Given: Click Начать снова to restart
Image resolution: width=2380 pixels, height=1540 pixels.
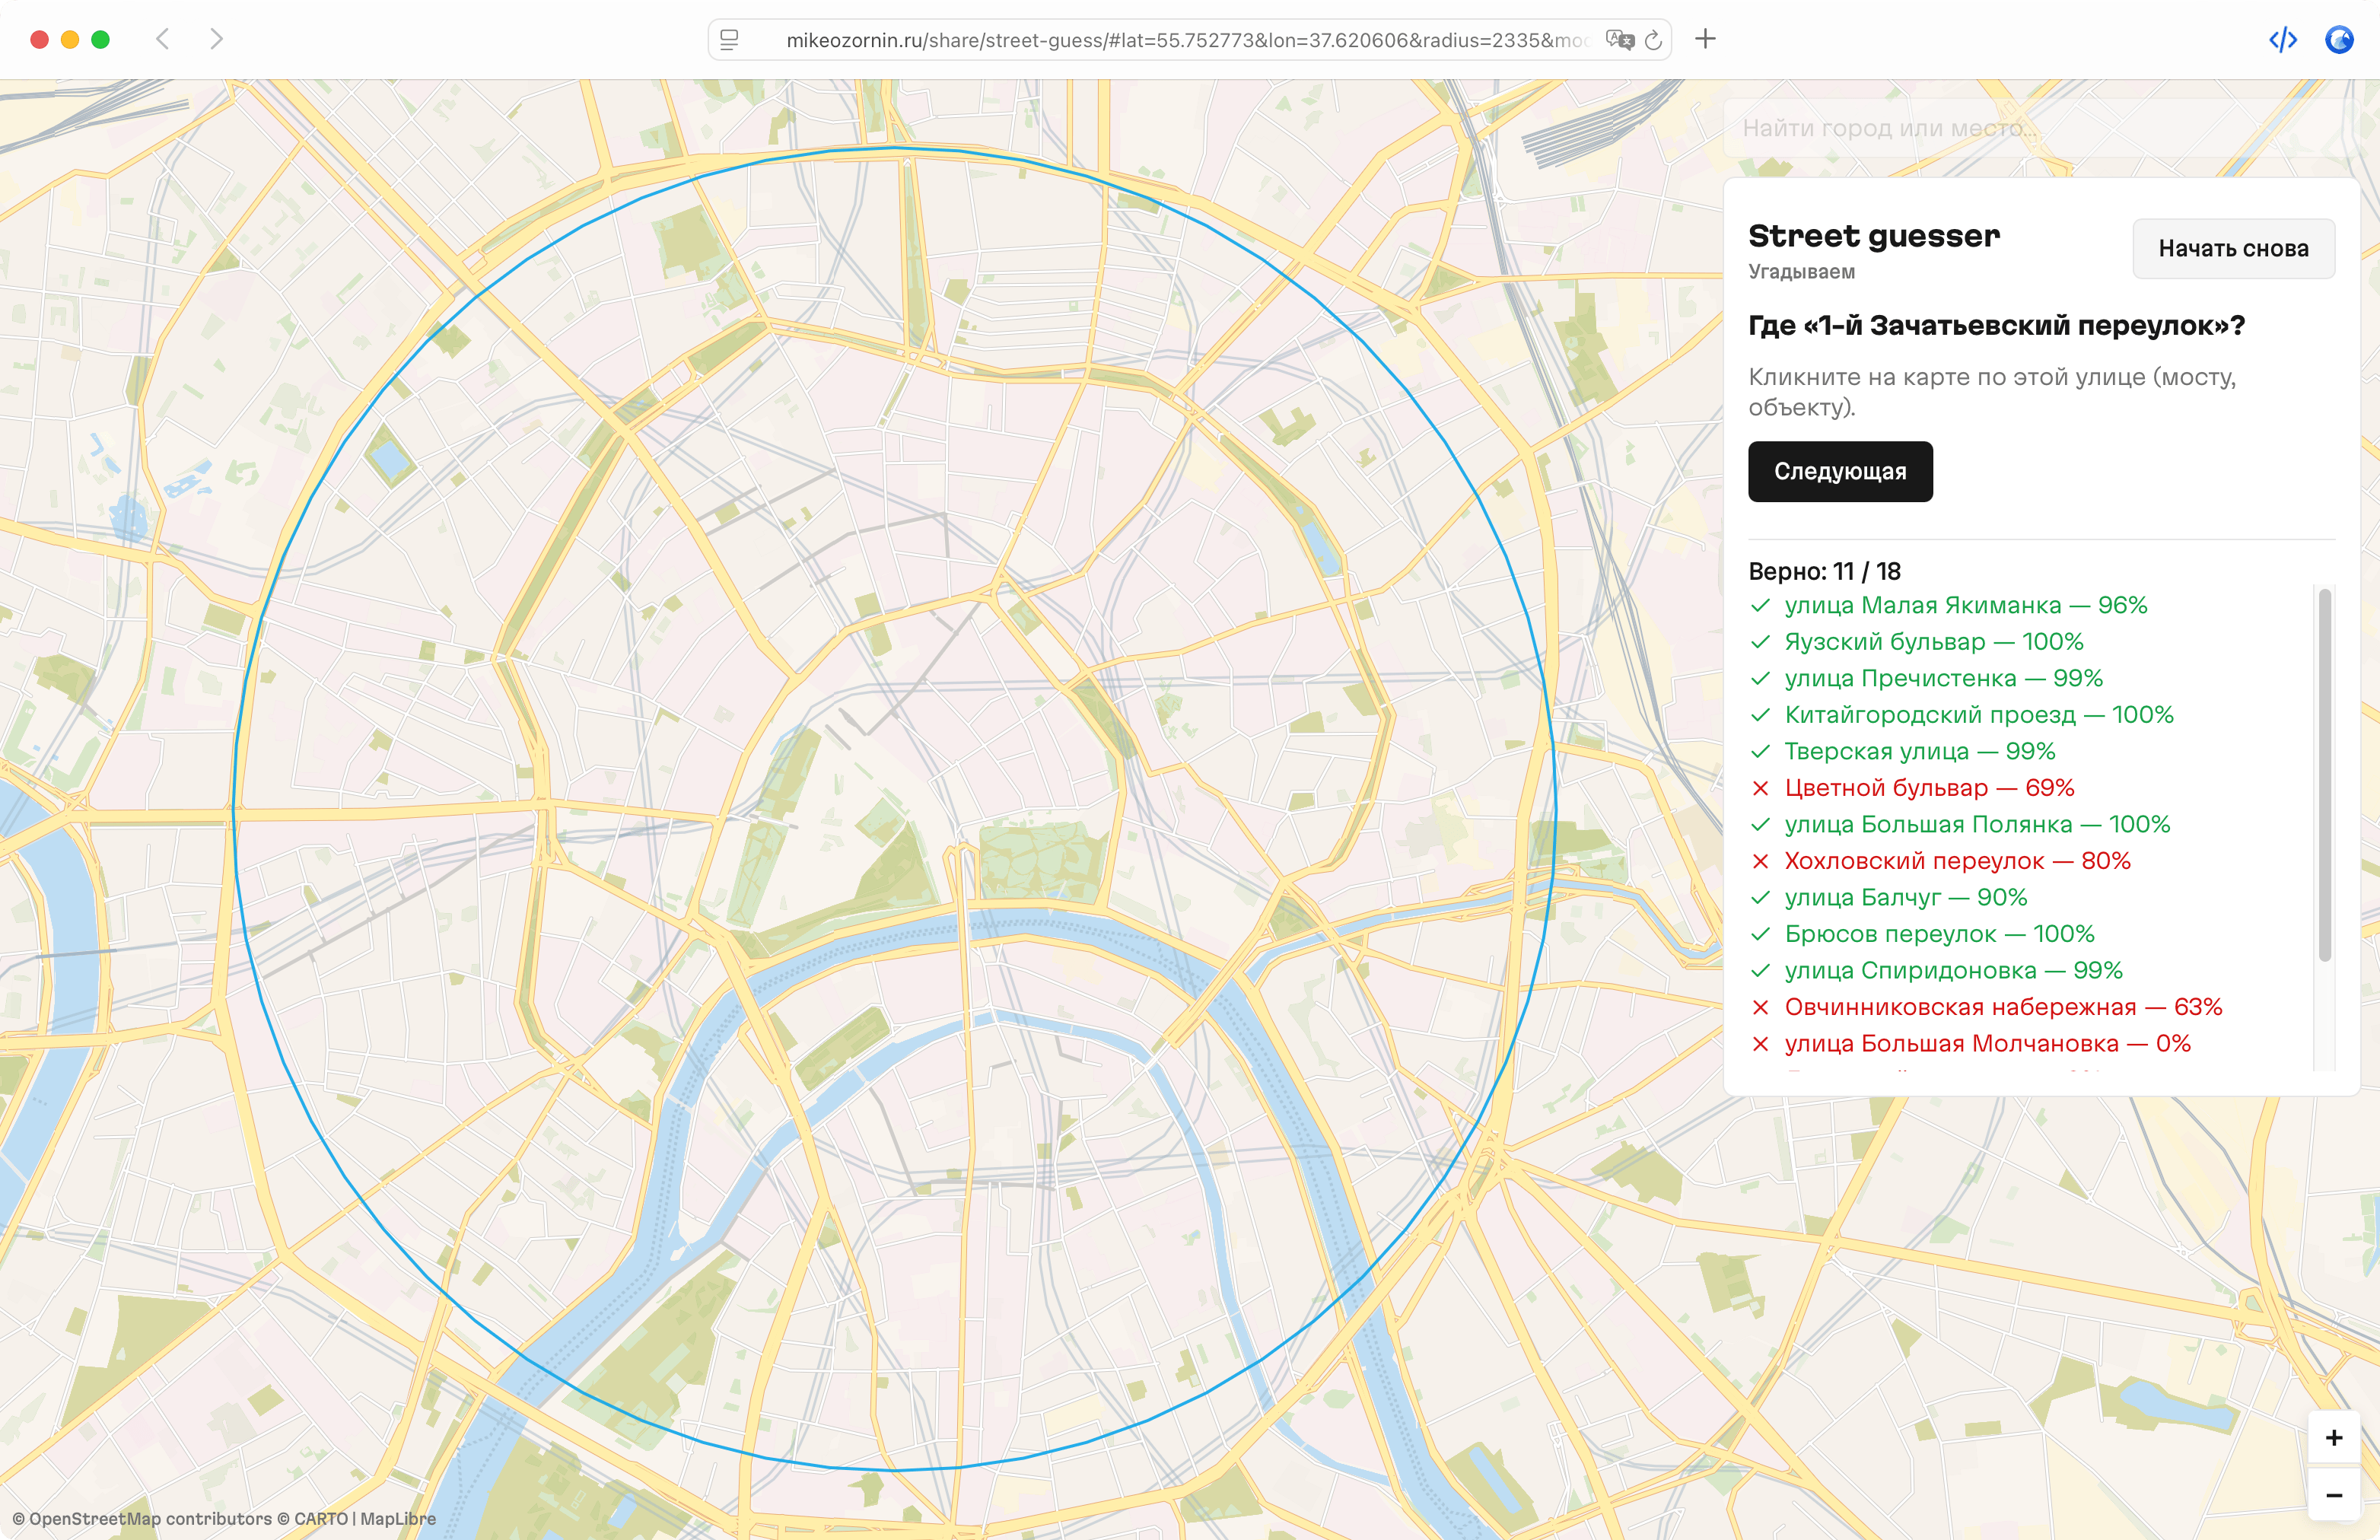Looking at the screenshot, I should (2233, 249).
